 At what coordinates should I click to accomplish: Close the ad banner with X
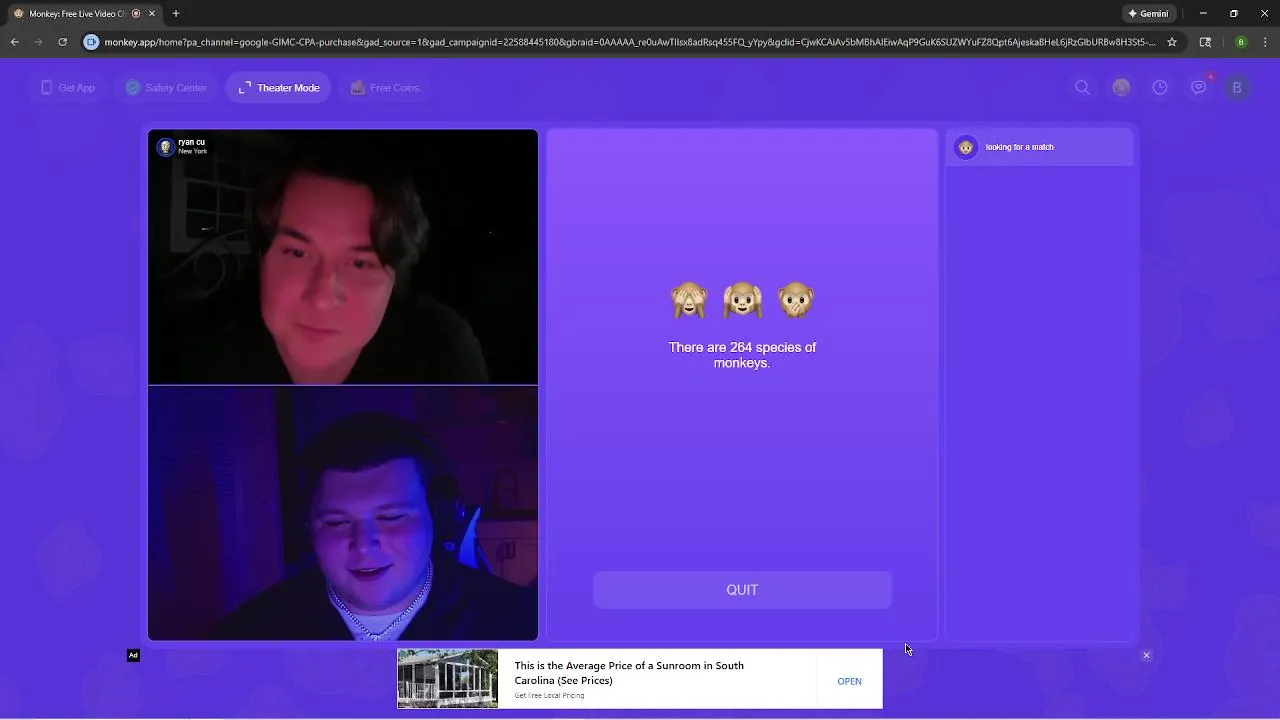point(1146,656)
